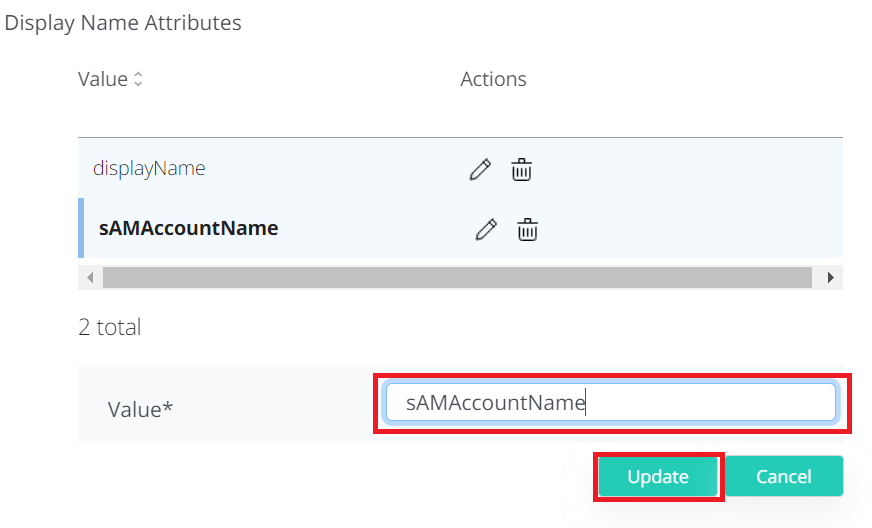Cancel the attribute edit
872x528 pixels.
(783, 477)
